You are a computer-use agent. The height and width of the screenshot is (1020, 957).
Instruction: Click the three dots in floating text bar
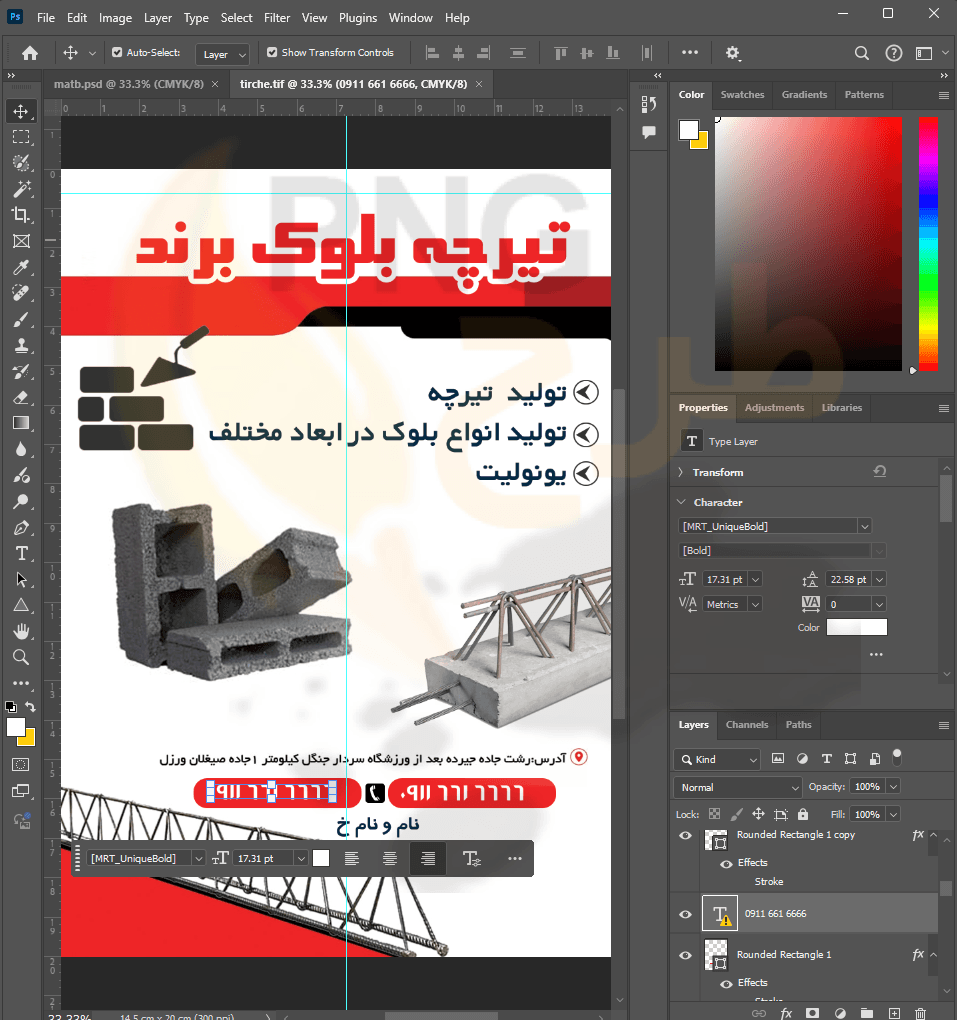point(515,859)
